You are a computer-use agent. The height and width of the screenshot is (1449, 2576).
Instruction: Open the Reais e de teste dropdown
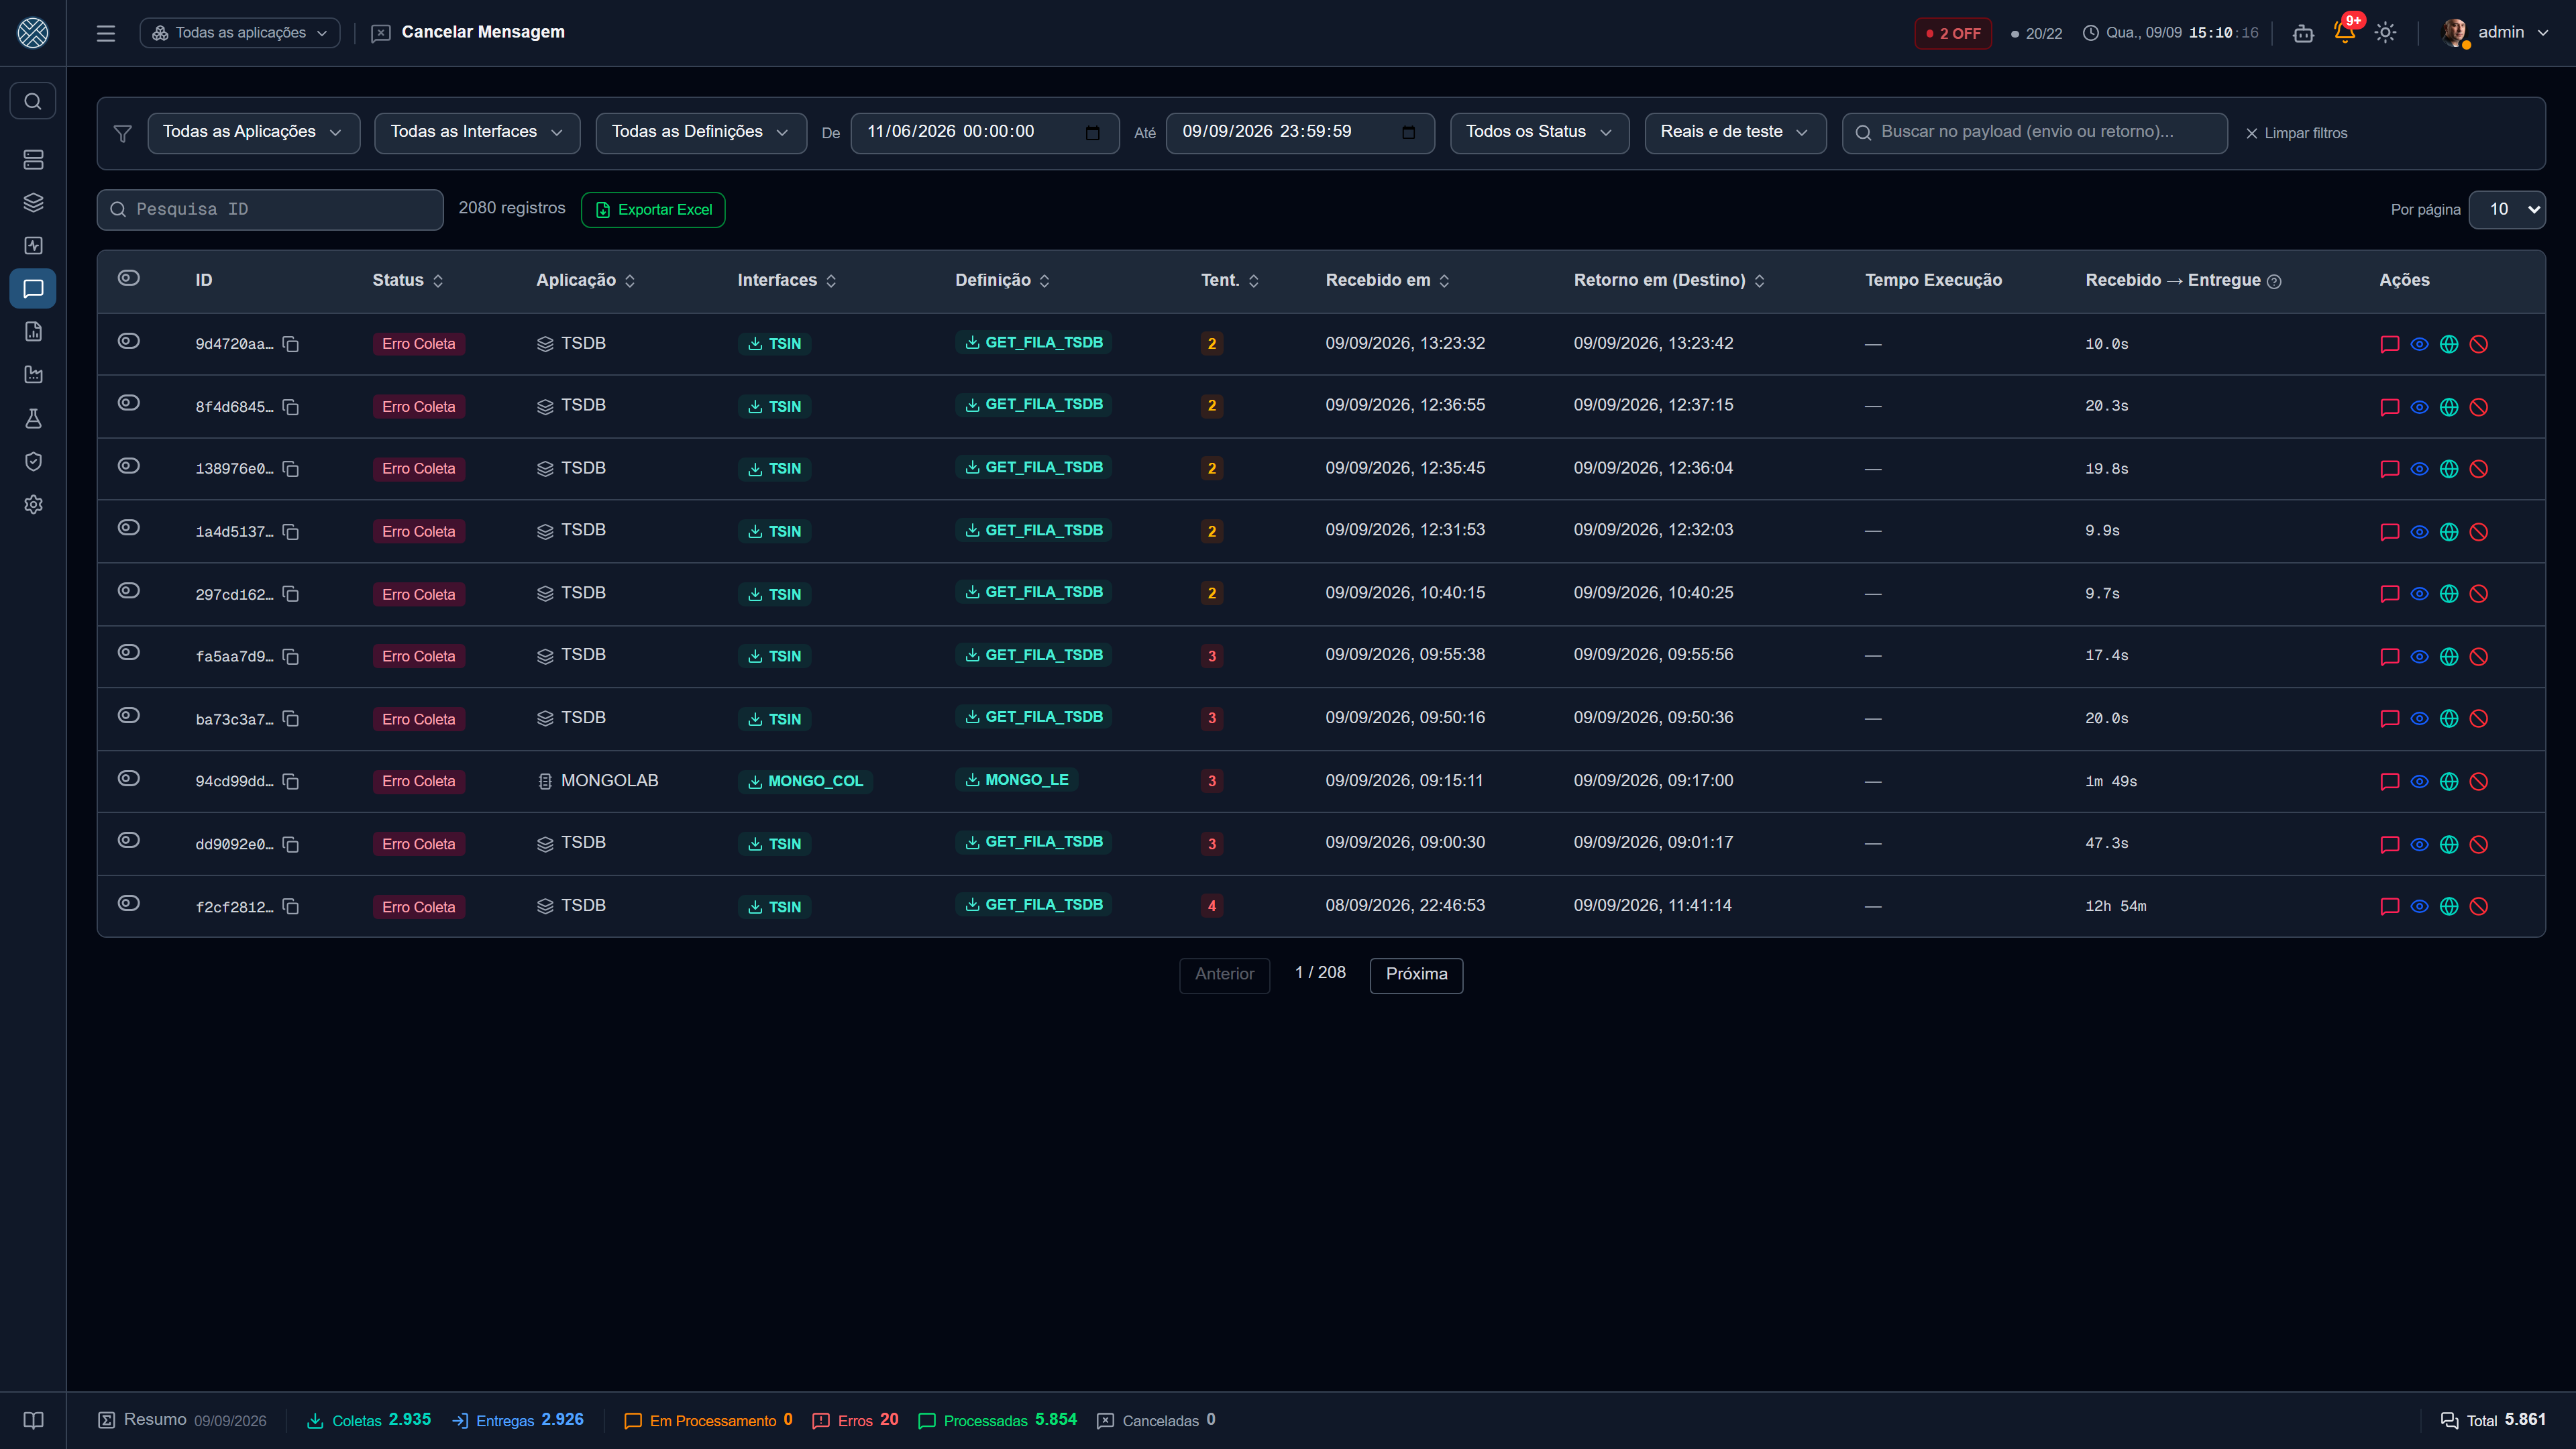(1735, 132)
